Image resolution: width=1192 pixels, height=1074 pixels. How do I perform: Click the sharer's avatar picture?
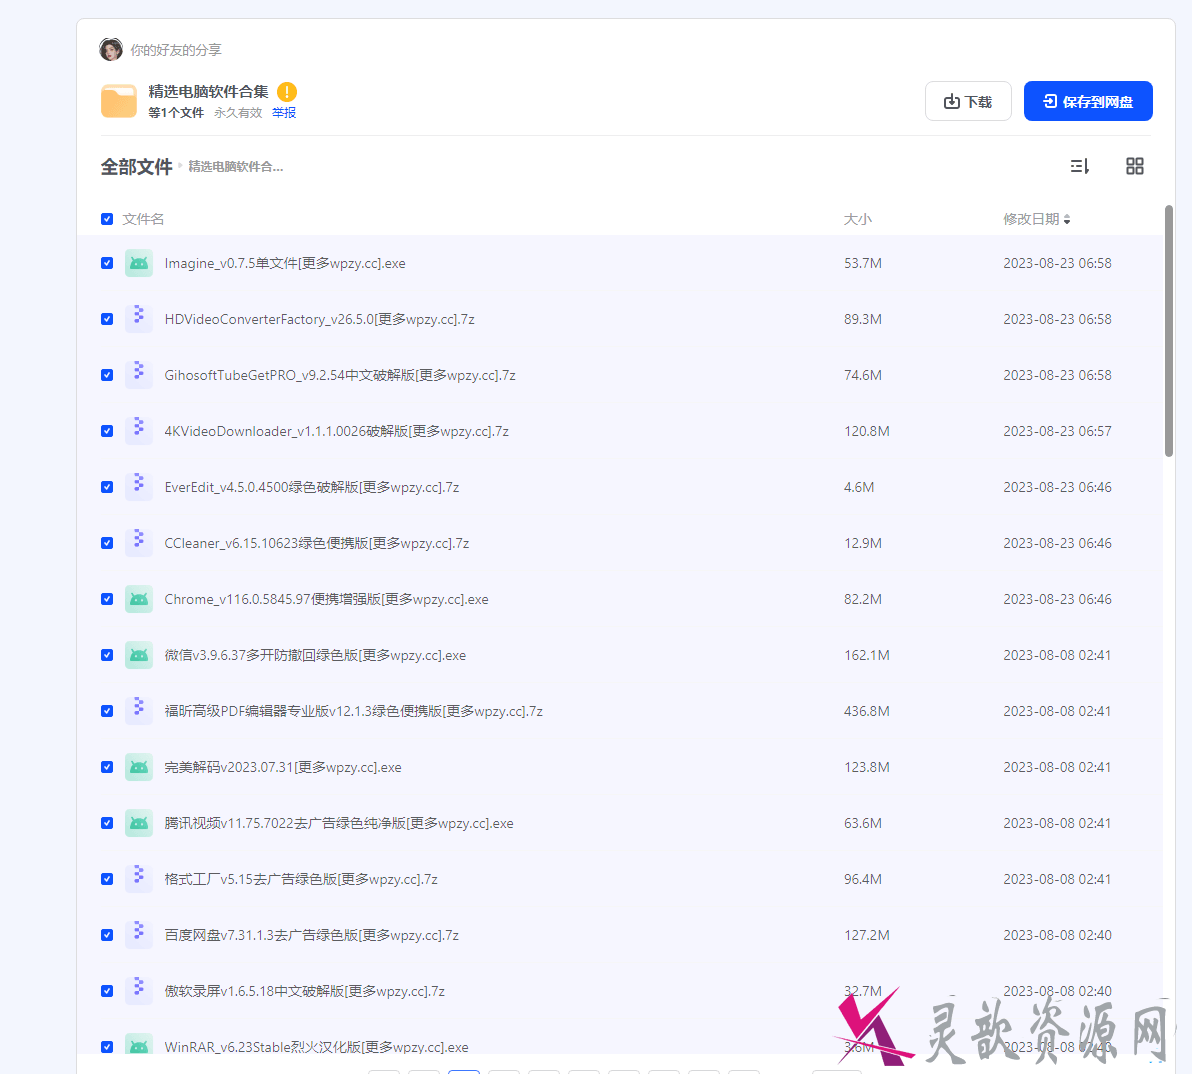[111, 49]
